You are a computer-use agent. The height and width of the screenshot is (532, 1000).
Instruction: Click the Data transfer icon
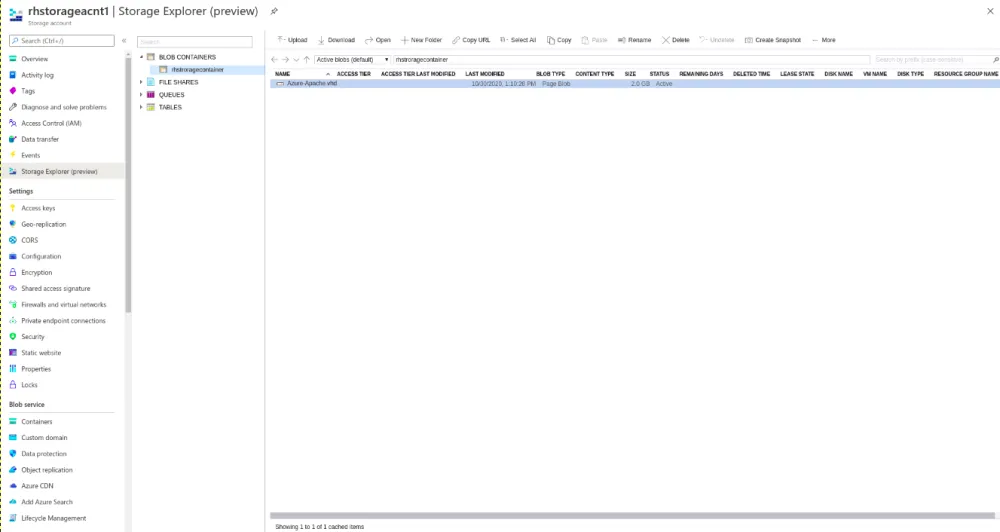[x=13, y=139]
